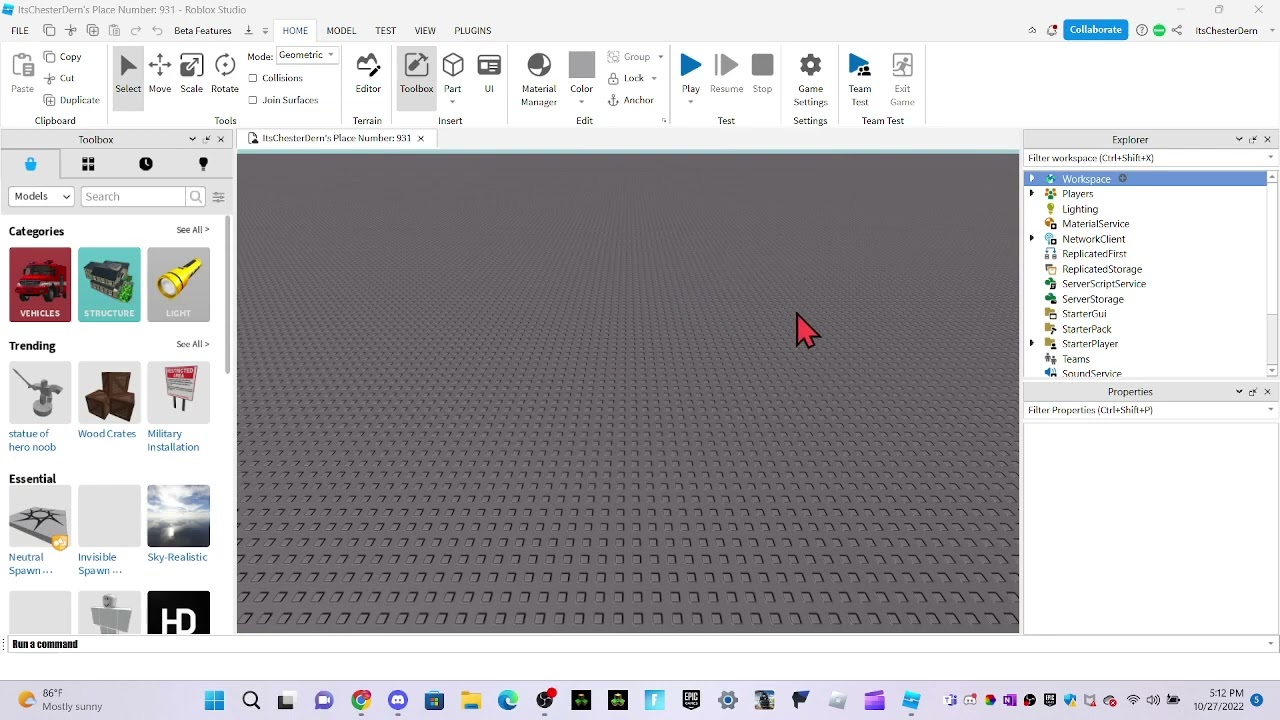The height and width of the screenshot is (720, 1280).
Task: Open Game Settings
Action: (810, 80)
